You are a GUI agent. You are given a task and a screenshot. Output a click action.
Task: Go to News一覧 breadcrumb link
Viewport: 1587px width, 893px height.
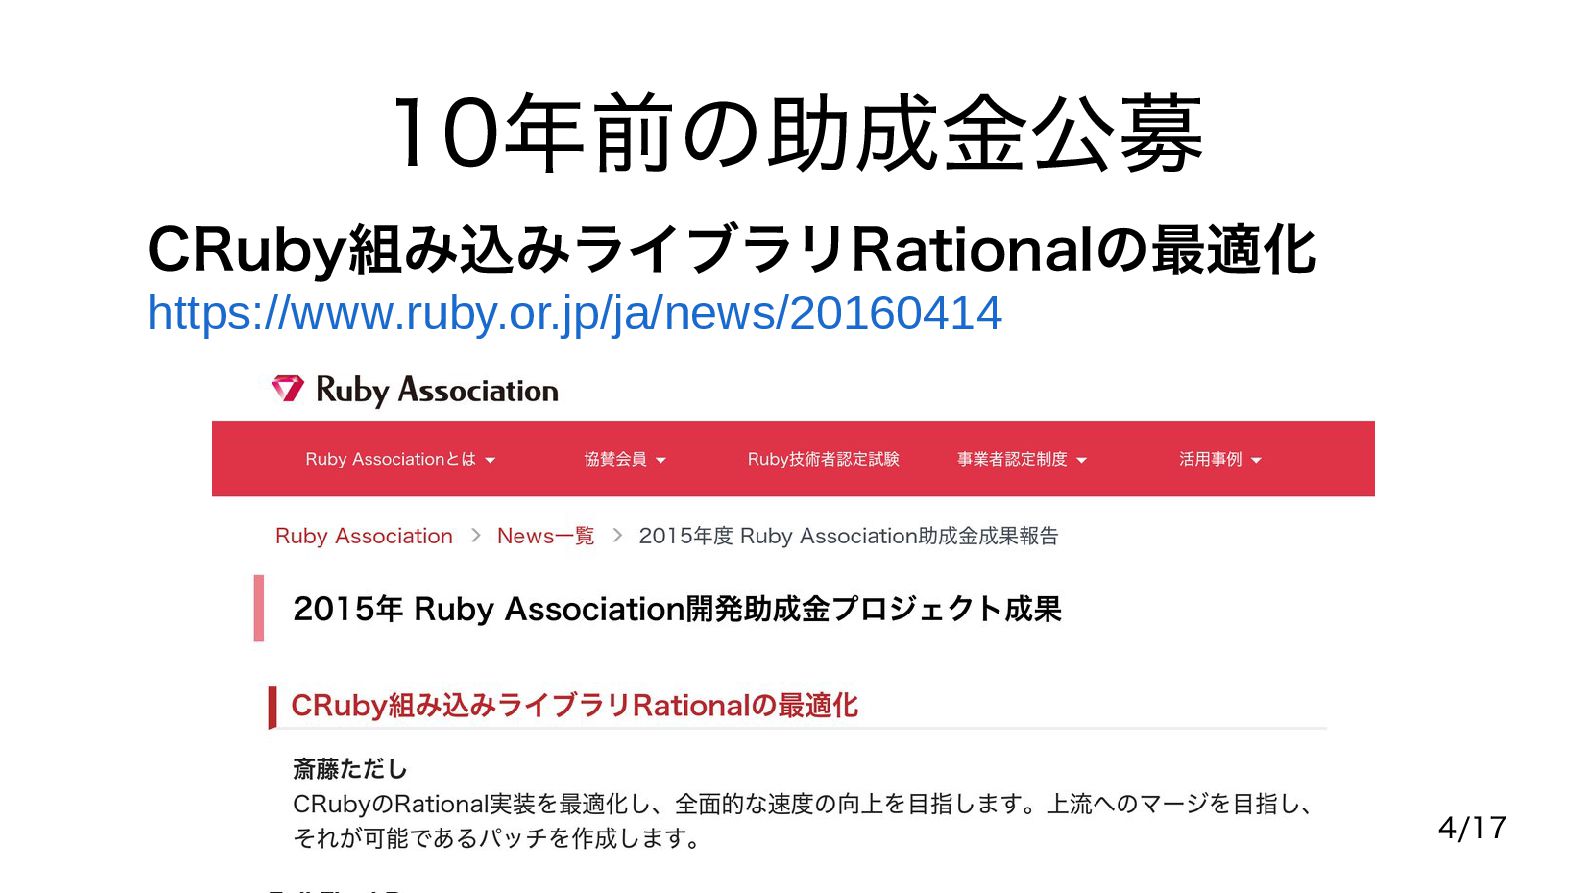click(x=545, y=536)
